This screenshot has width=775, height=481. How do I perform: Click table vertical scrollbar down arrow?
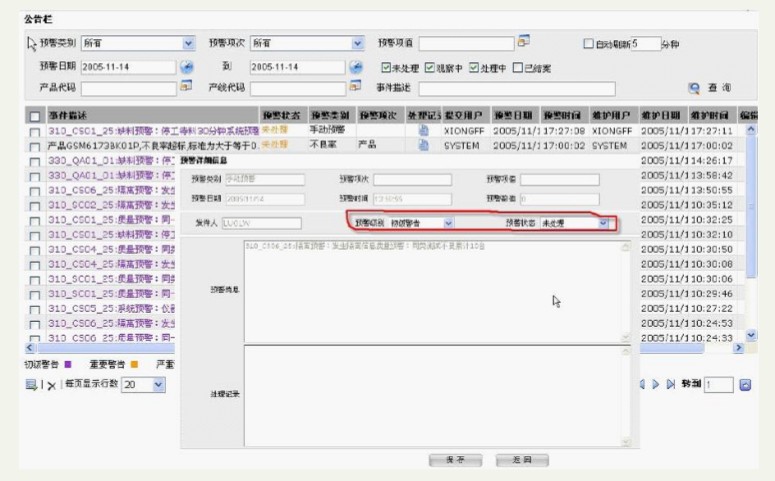(x=751, y=335)
